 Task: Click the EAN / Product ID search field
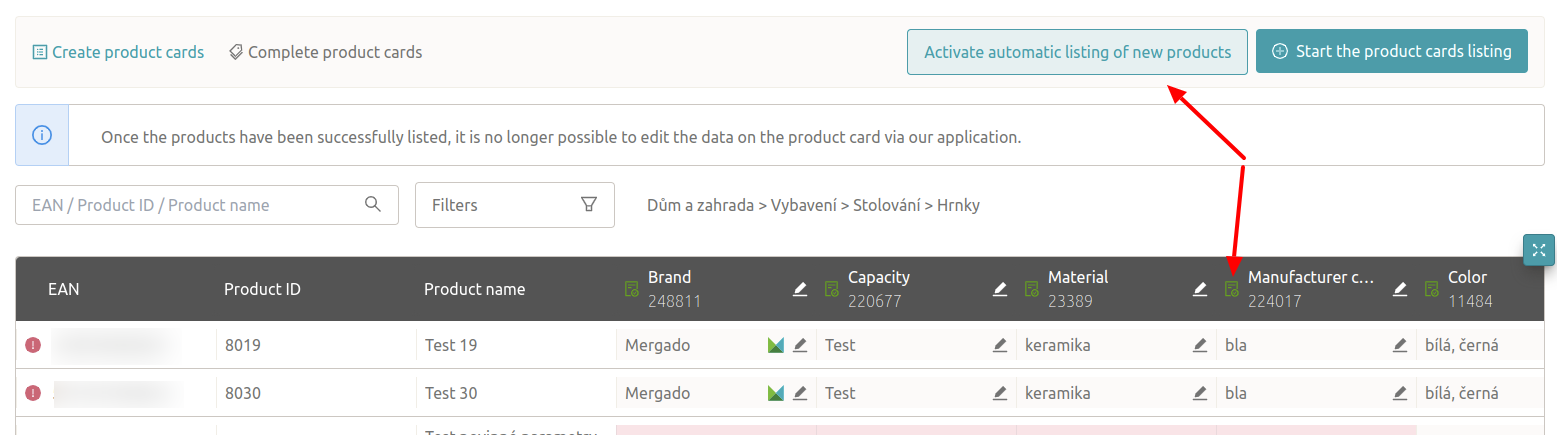pyautogui.click(x=190, y=205)
